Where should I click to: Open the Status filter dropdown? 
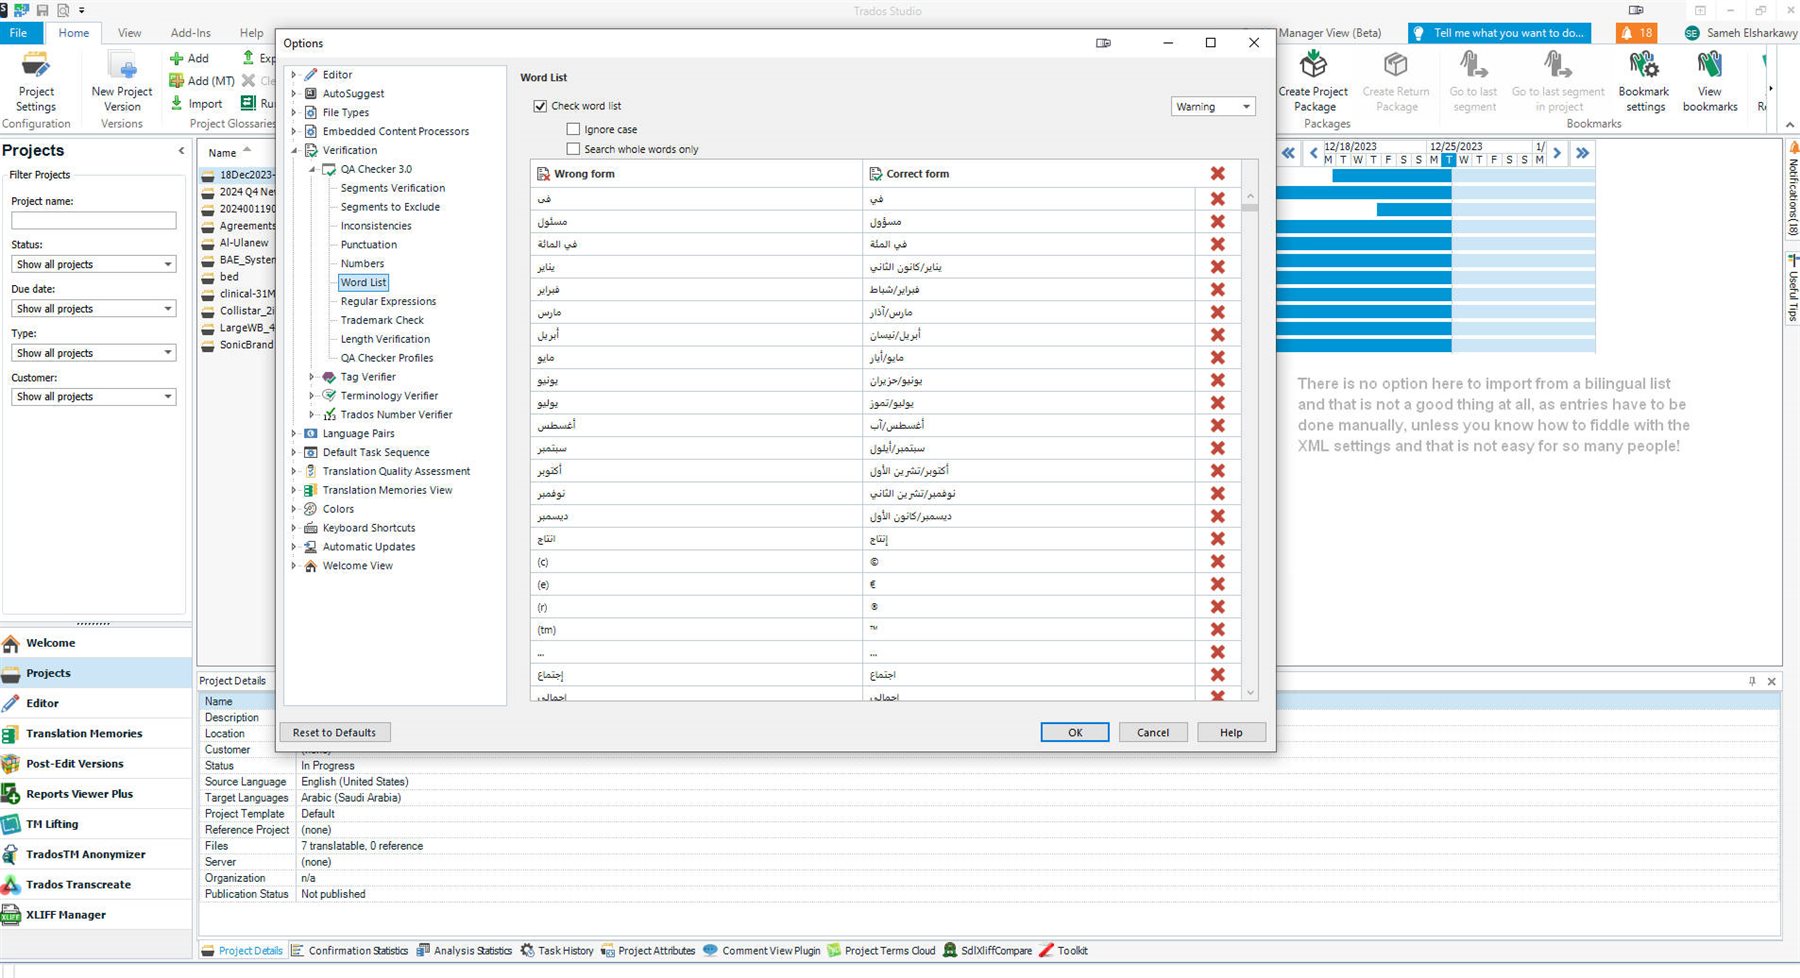94,264
